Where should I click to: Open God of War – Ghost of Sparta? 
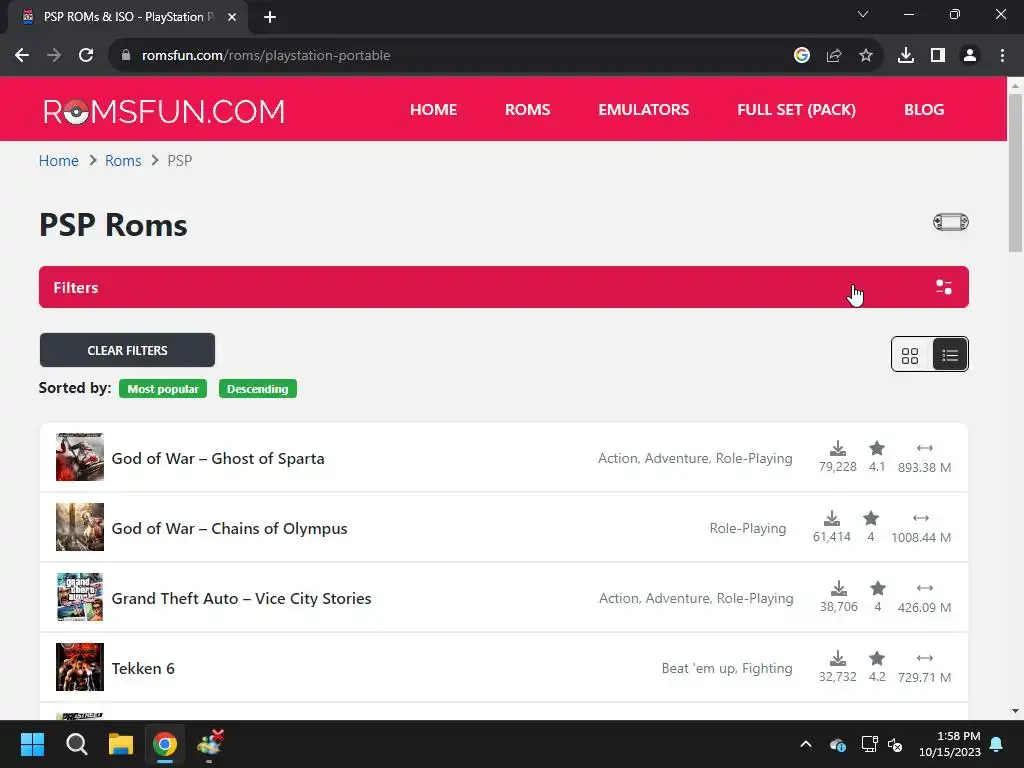[218, 458]
